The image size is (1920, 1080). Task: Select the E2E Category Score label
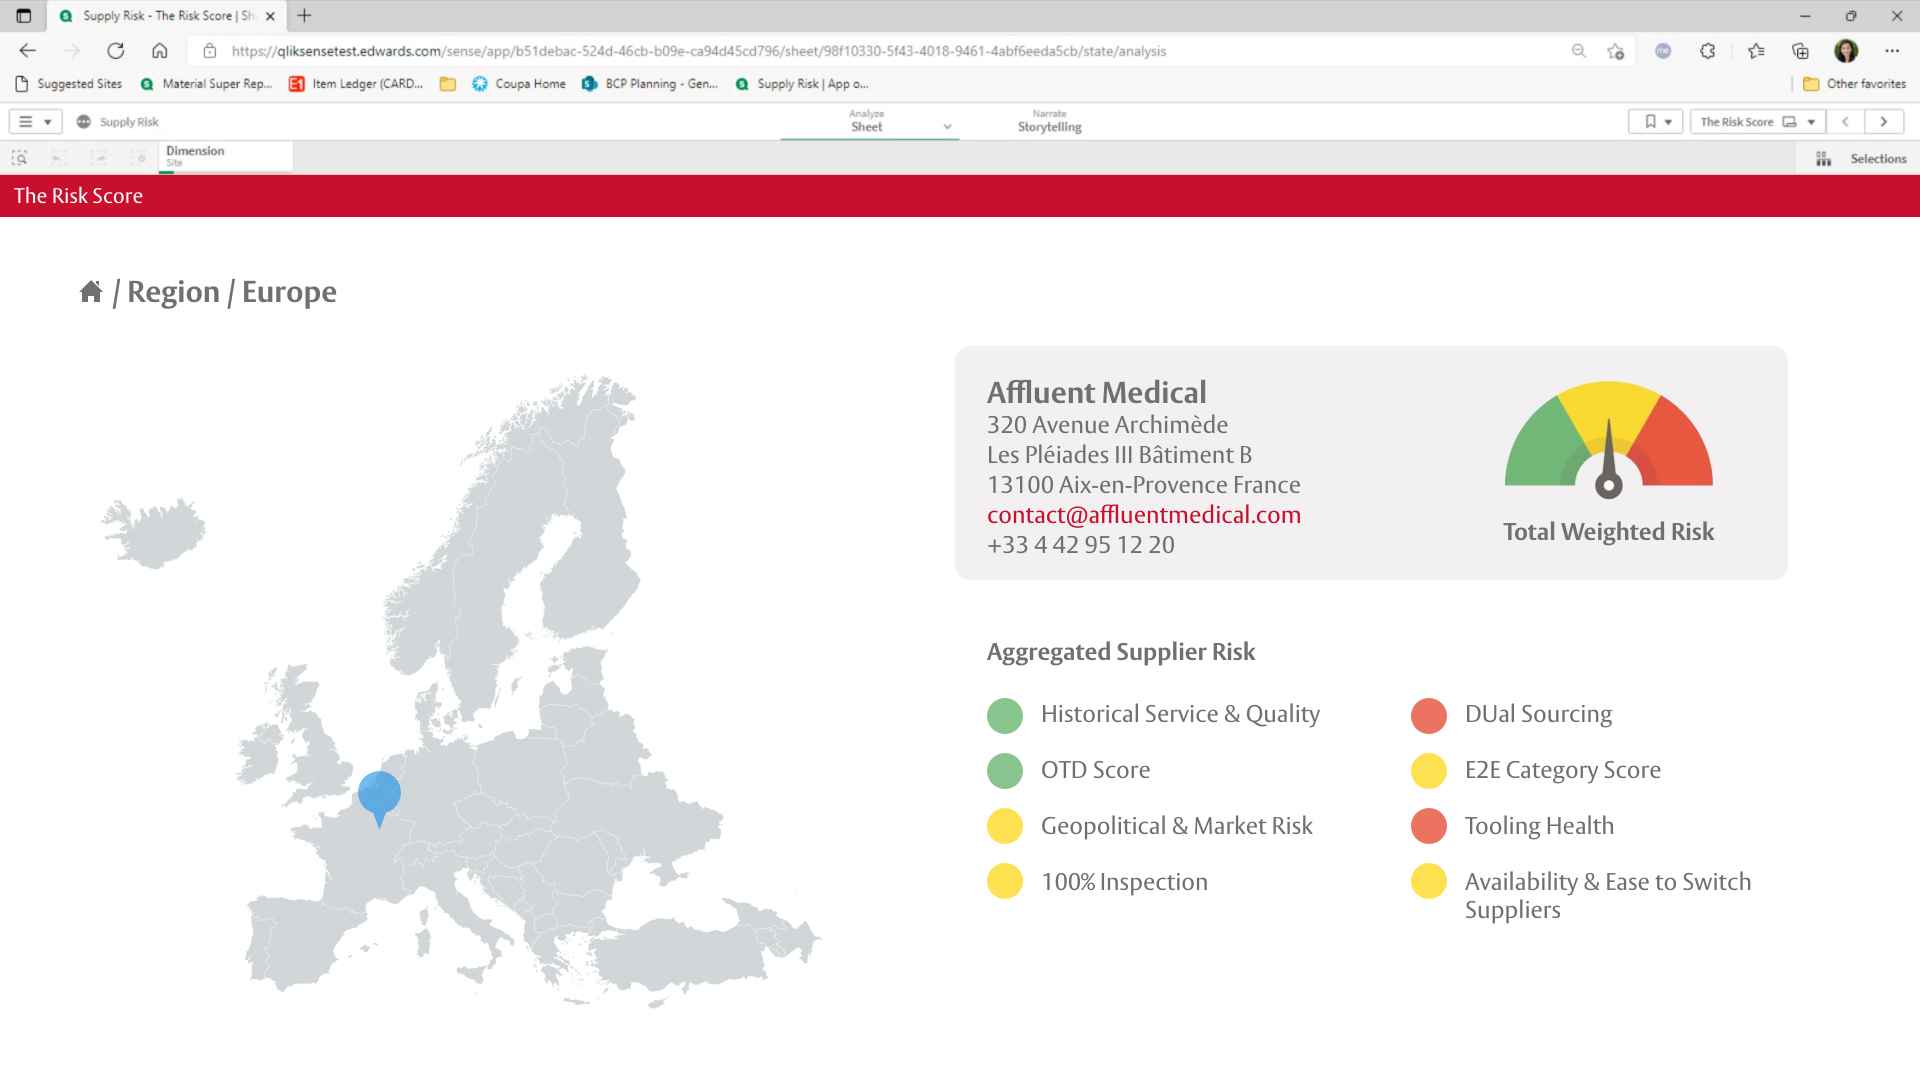click(x=1562, y=770)
